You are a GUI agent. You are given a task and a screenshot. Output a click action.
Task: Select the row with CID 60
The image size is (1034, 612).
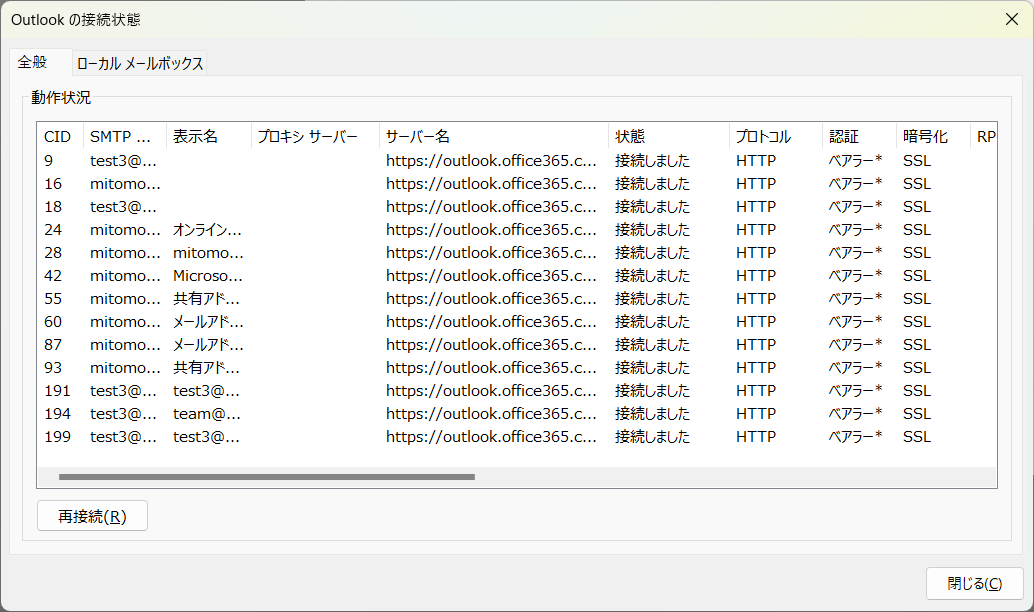click(x=517, y=322)
